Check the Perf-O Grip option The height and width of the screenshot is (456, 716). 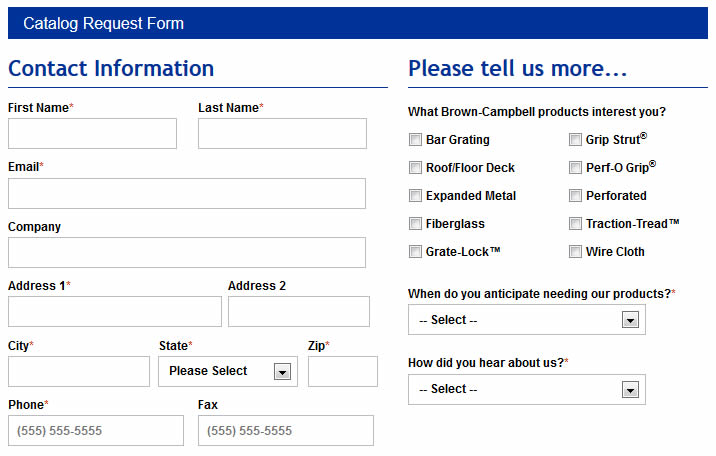point(576,168)
